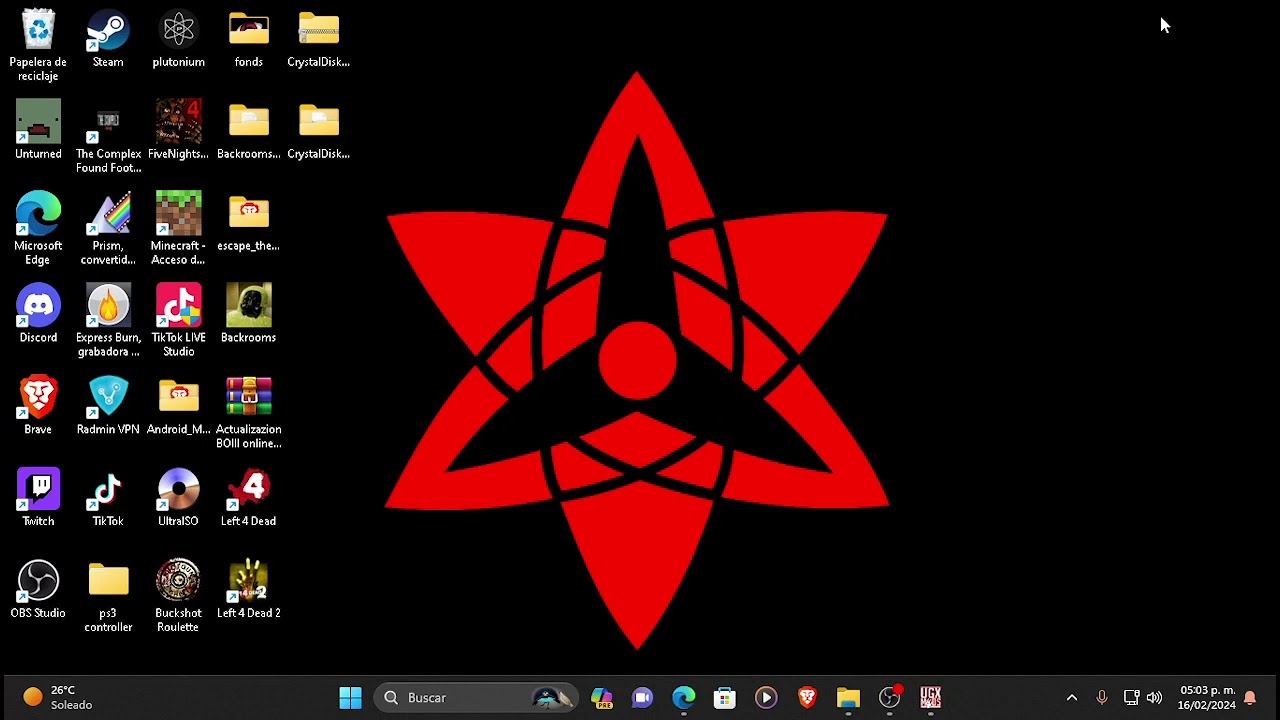Viewport: 1280px width, 720px height.
Task: Launch OBS Studio desktop shortcut
Action: click(38, 582)
